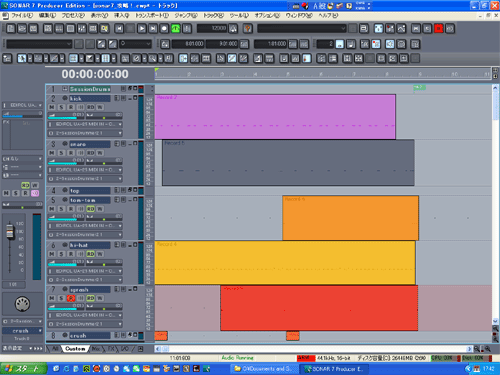Click the tempo metronome icon beside 120.00
The width and height of the screenshot is (500, 375).
pos(233,29)
